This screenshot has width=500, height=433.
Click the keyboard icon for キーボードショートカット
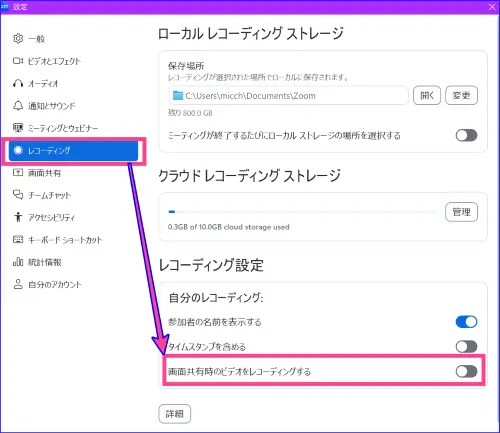coord(18,239)
